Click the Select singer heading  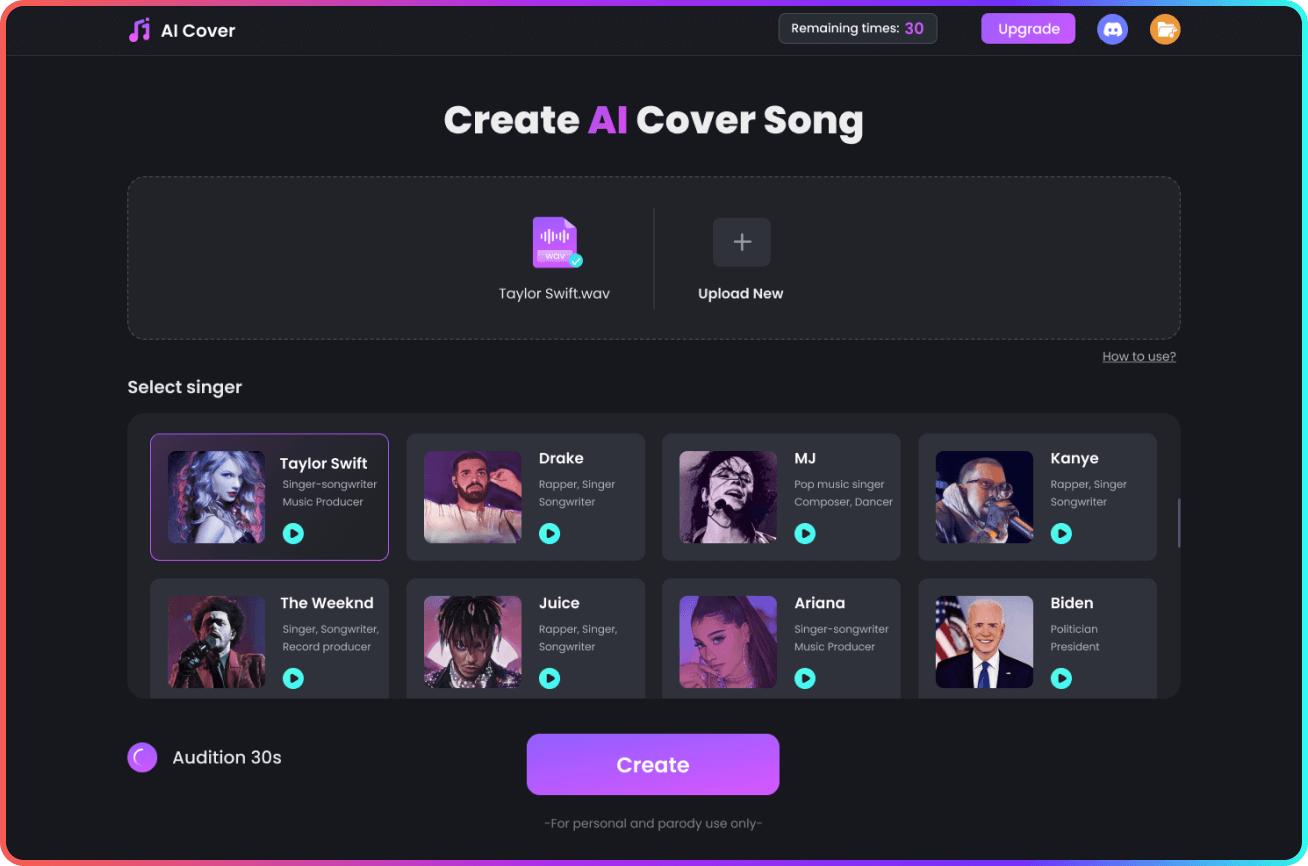coord(185,387)
